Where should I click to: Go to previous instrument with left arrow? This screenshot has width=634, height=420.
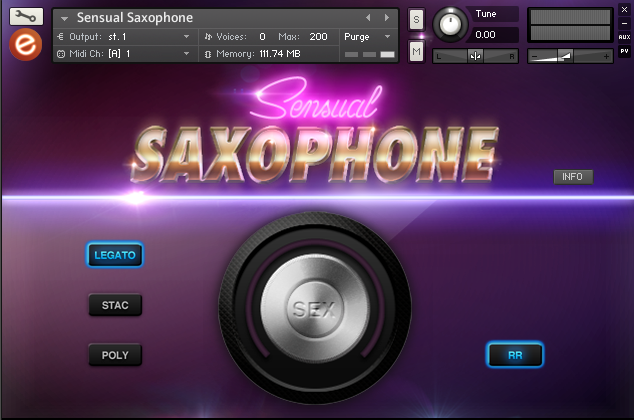click(x=368, y=18)
